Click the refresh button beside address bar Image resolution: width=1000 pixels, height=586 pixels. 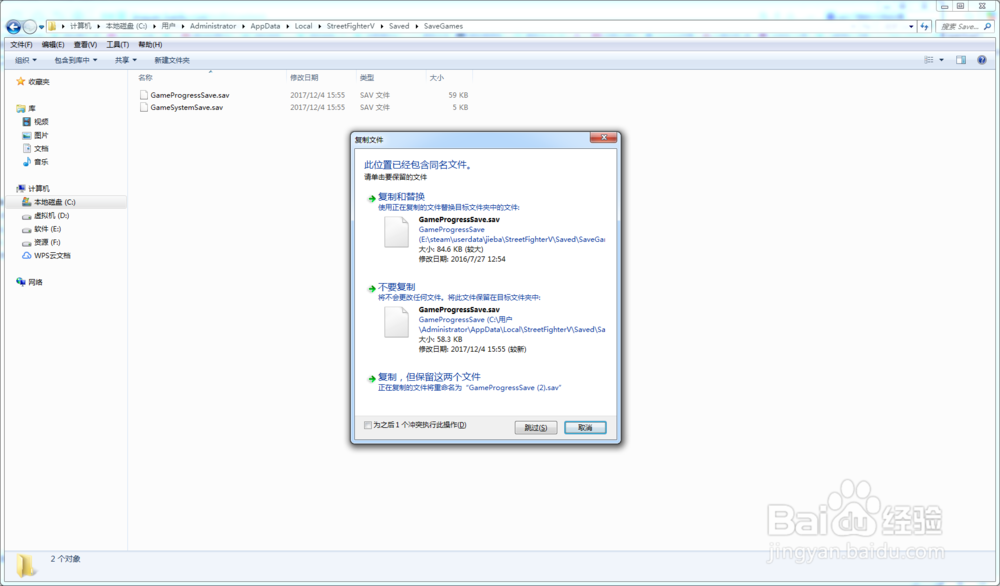(924, 26)
